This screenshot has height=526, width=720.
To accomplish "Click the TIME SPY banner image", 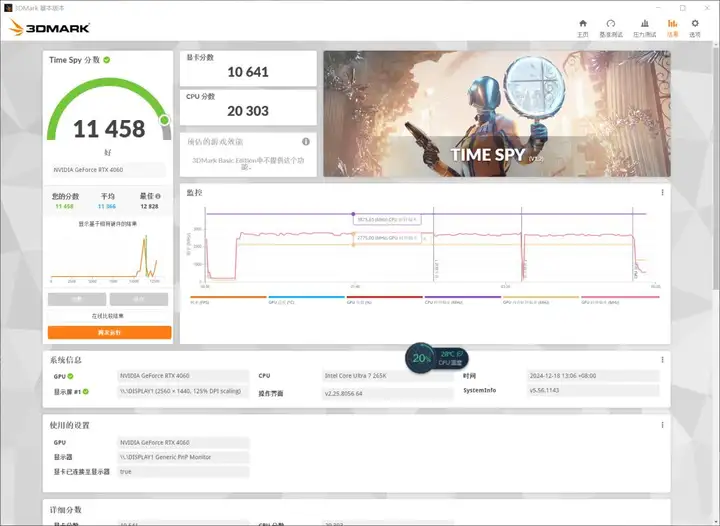I will point(497,114).
